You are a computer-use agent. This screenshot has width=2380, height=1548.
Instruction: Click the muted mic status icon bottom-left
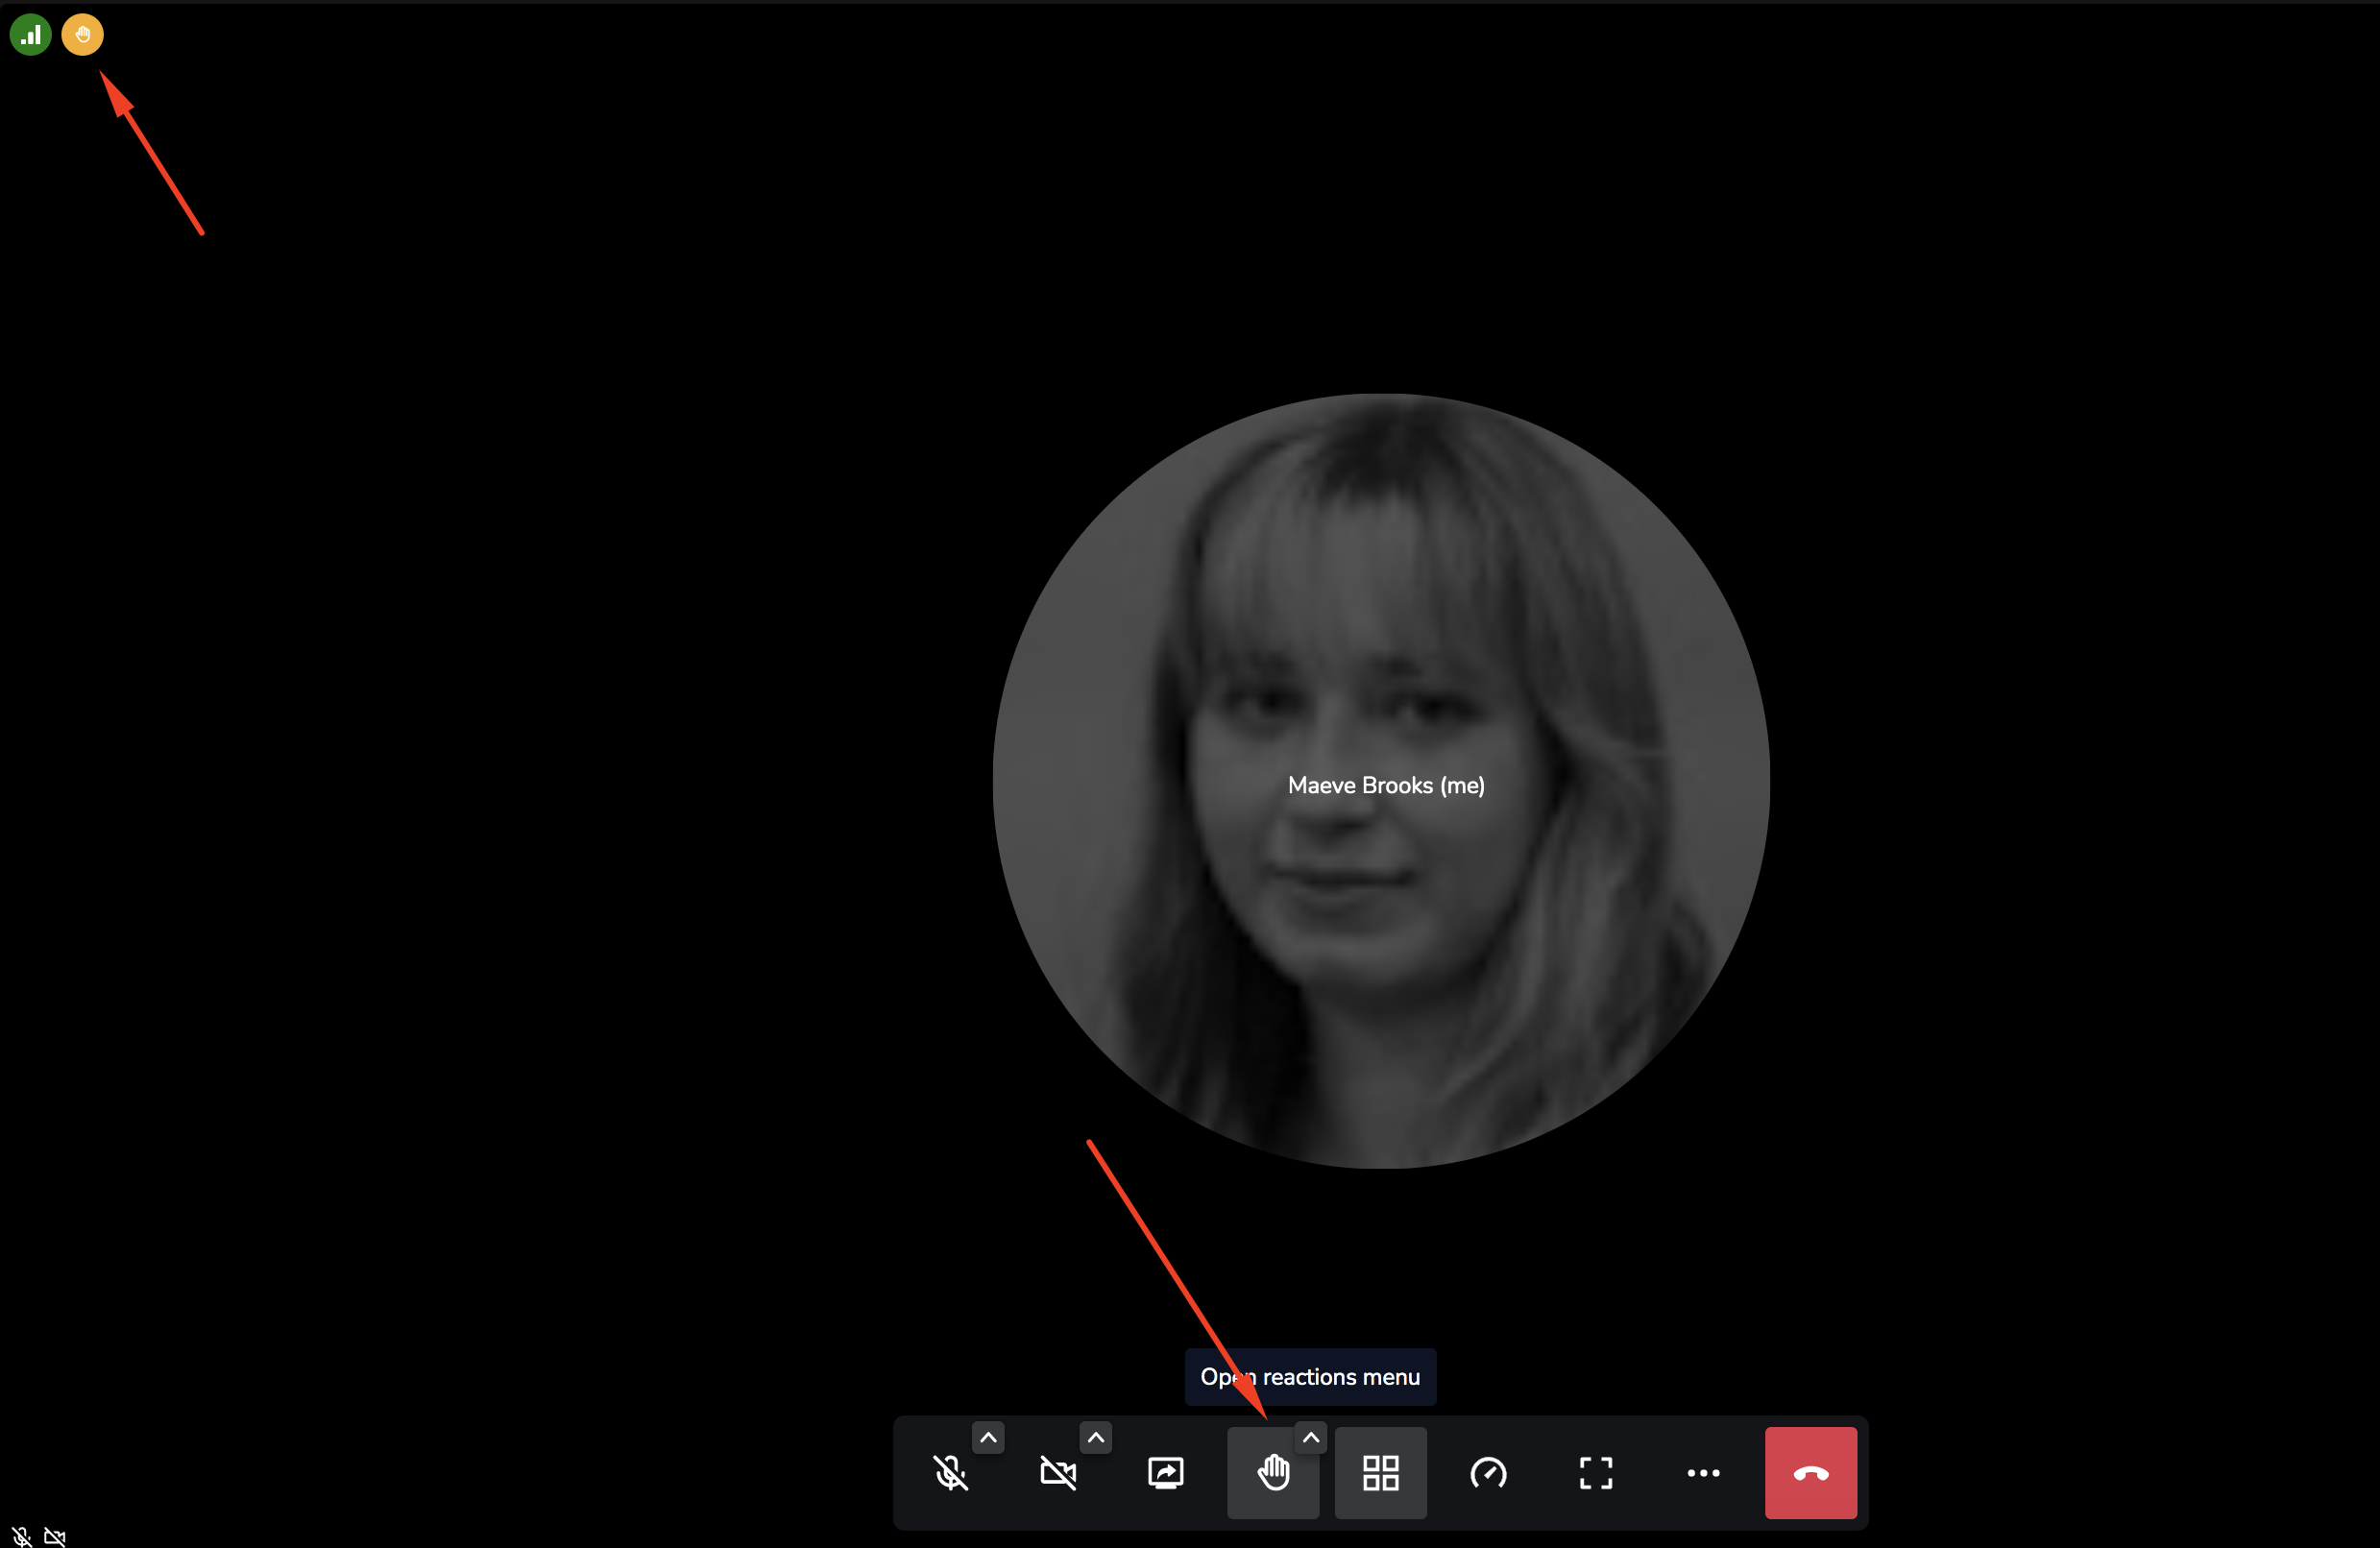tap(21, 1536)
